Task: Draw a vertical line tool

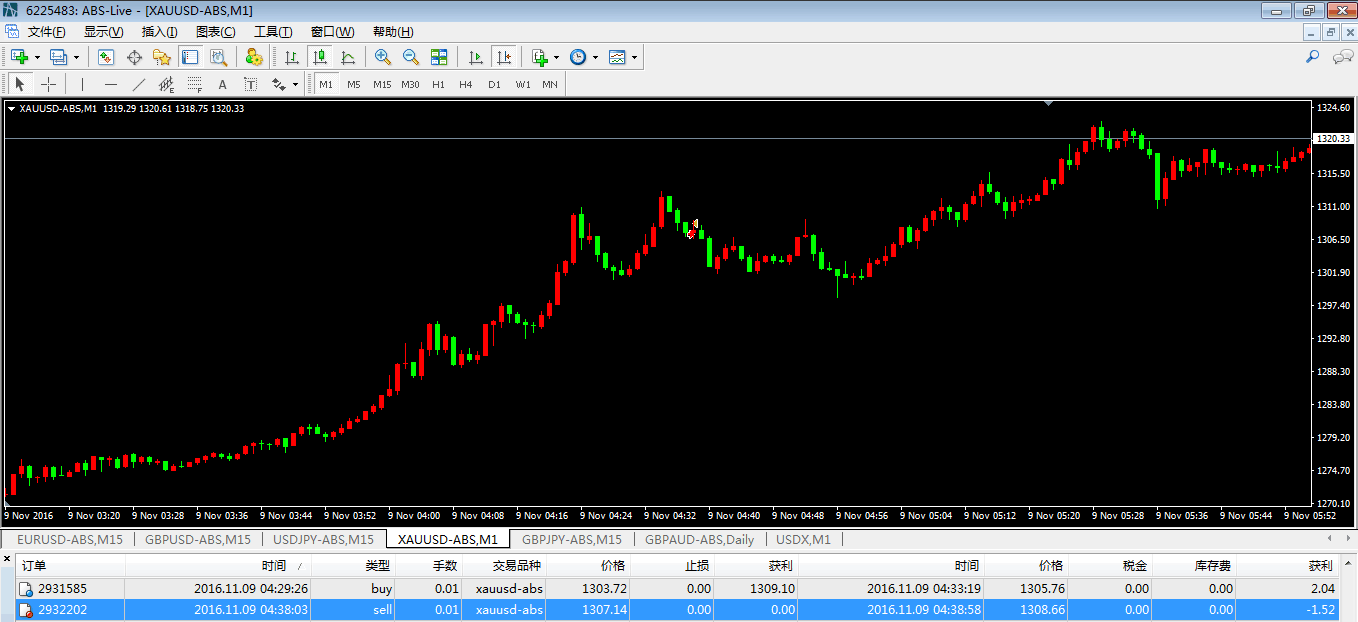Action: click(82, 84)
